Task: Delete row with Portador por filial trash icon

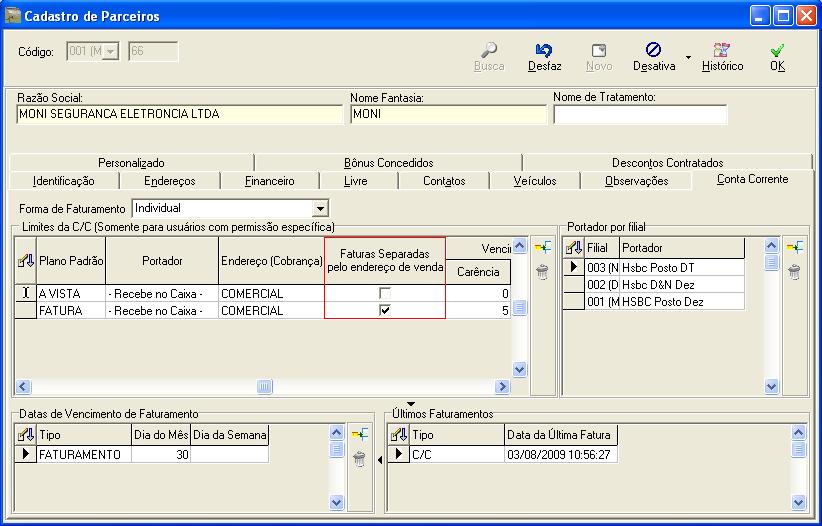Action: 795,272
